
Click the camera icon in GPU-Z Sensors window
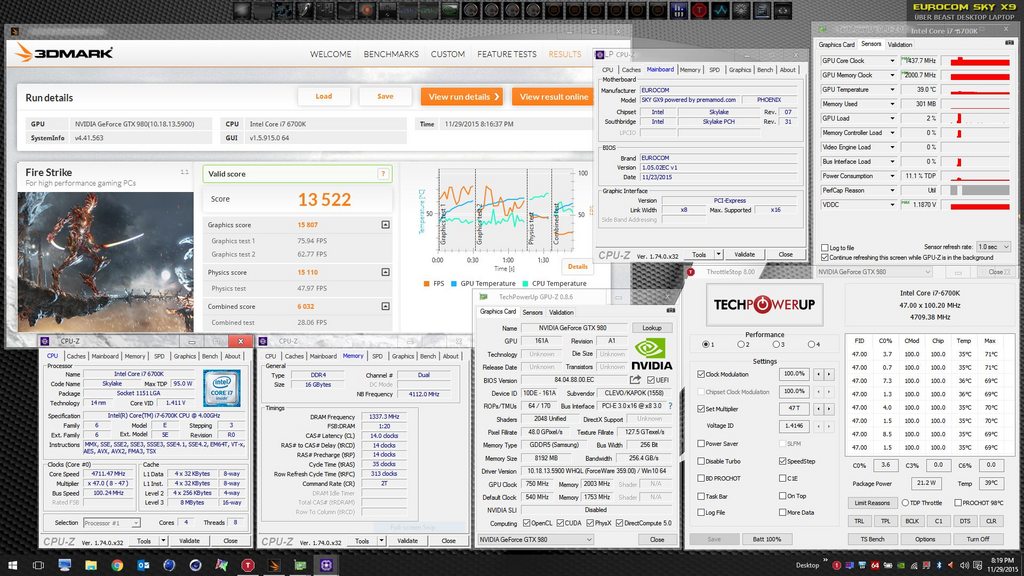[1009, 43]
